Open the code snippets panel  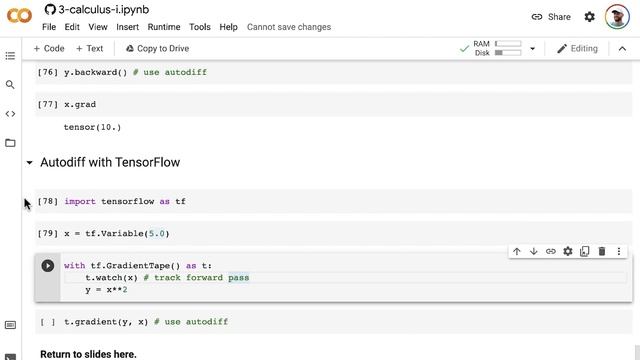pos(10,114)
